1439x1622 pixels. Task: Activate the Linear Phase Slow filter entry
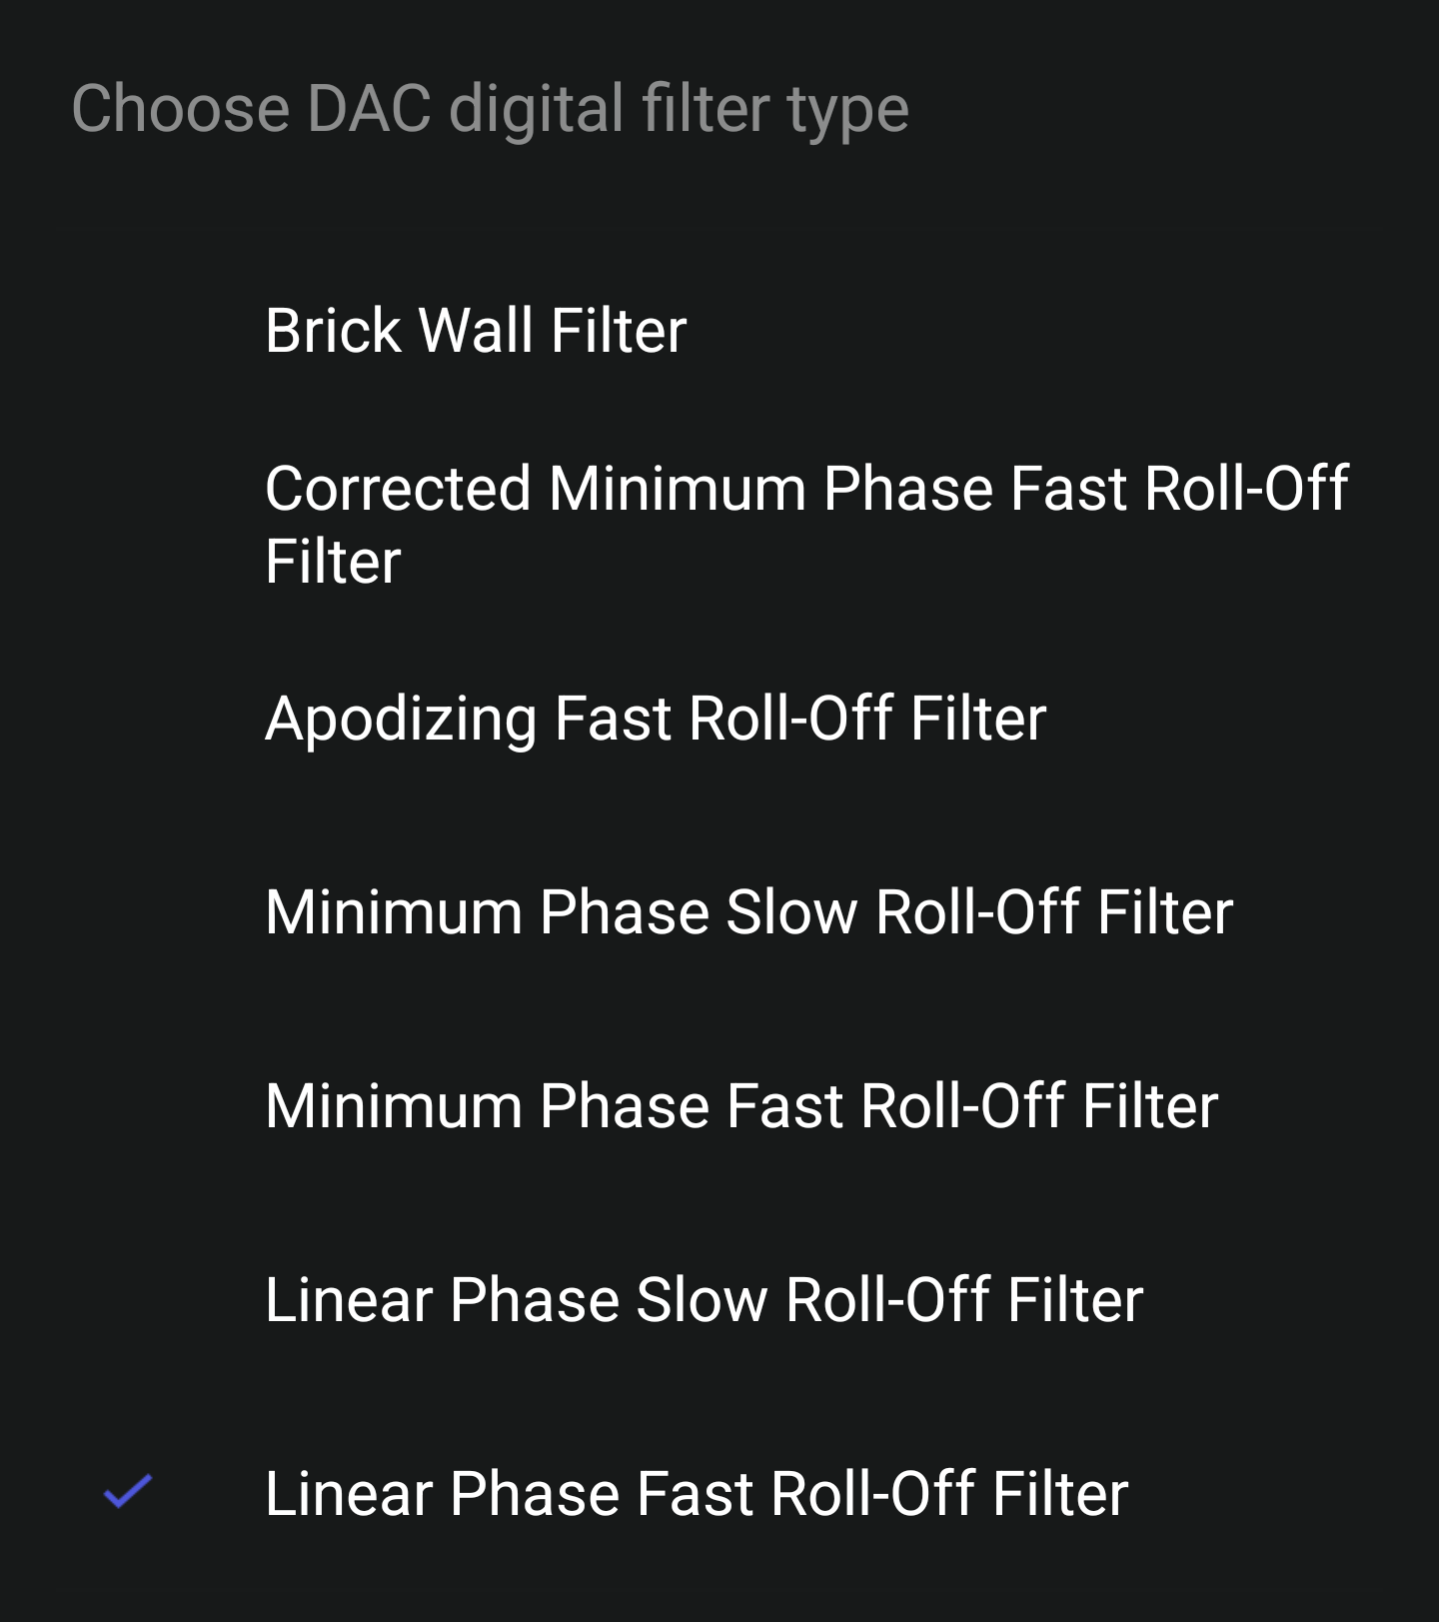(703, 1299)
